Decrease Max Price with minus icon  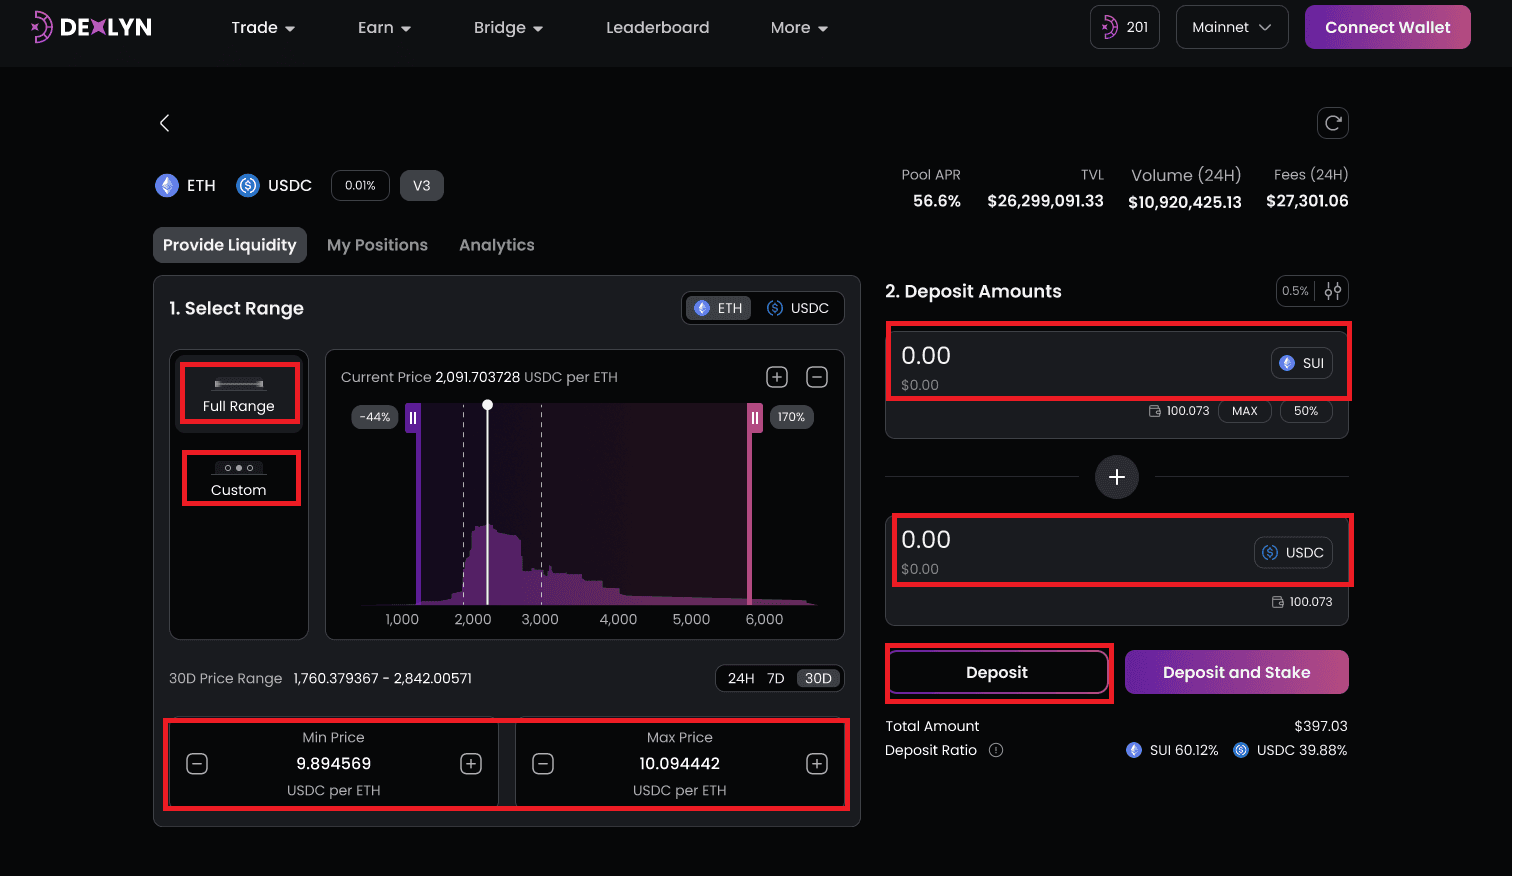[x=543, y=764]
